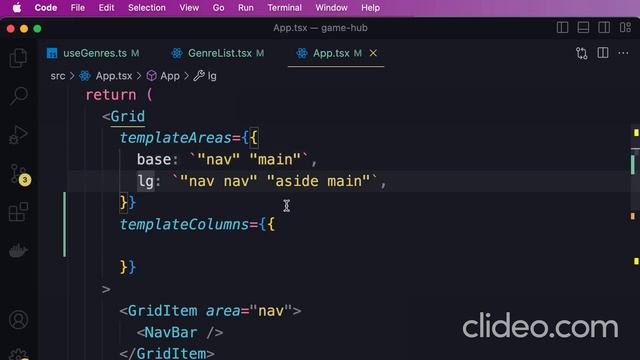The width and height of the screenshot is (640, 360).
Task: Open the Edit menu
Action: [x=106, y=8]
